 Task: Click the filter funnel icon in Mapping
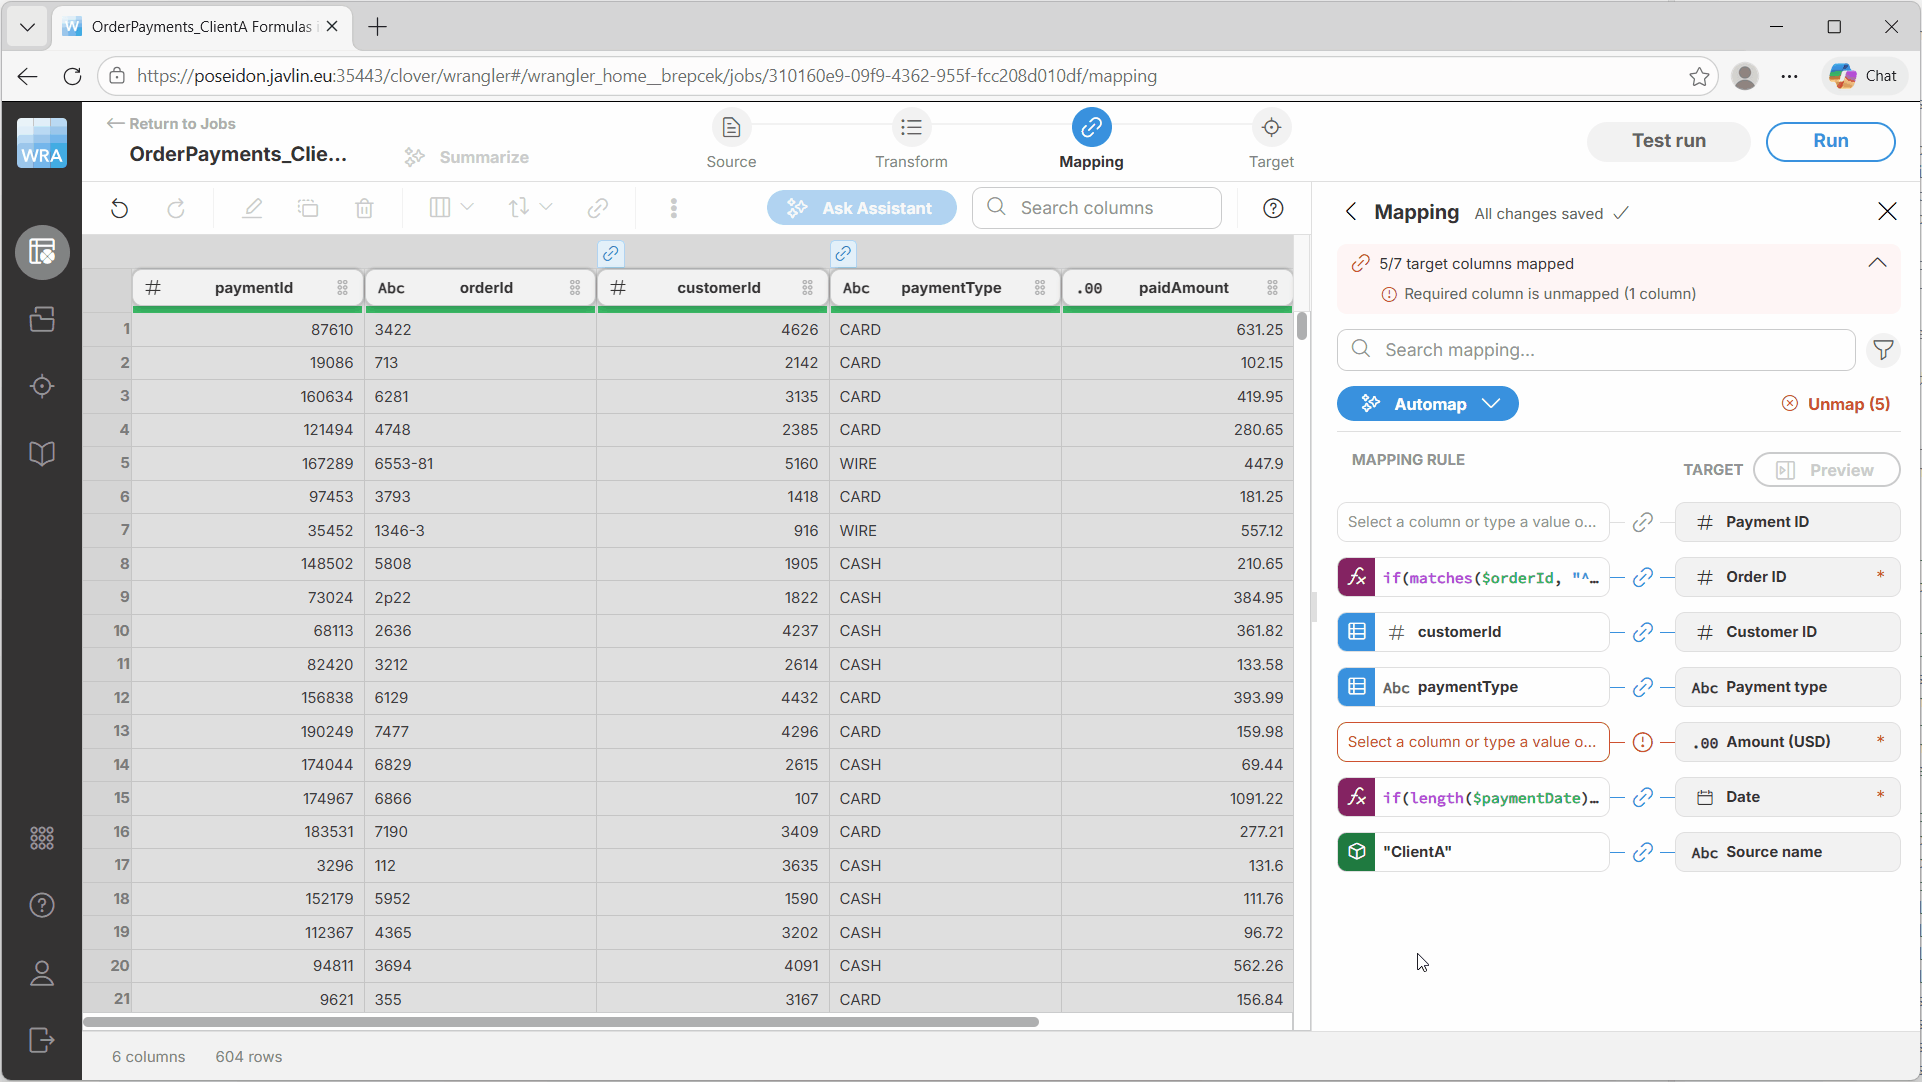pos(1883,350)
